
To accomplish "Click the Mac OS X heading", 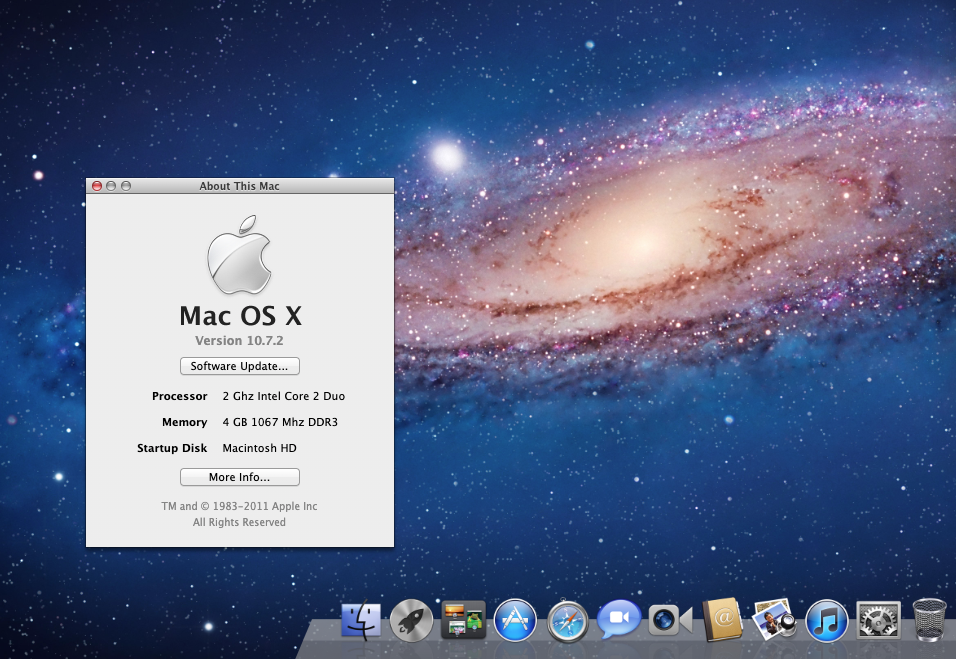I will [240, 316].
